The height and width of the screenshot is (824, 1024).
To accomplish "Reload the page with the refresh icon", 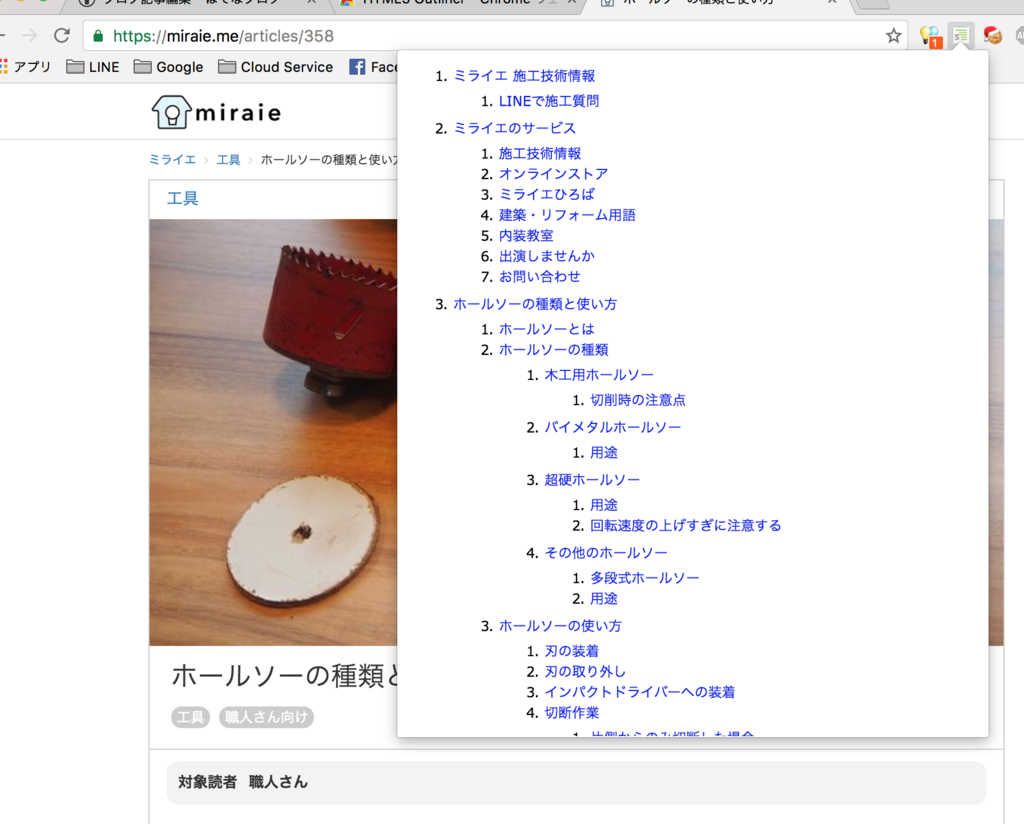I will [x=62, y=35].
